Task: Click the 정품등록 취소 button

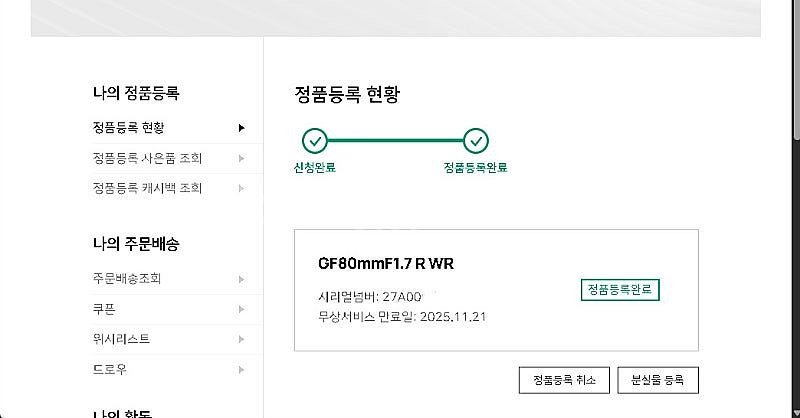Action: point(564,380)
